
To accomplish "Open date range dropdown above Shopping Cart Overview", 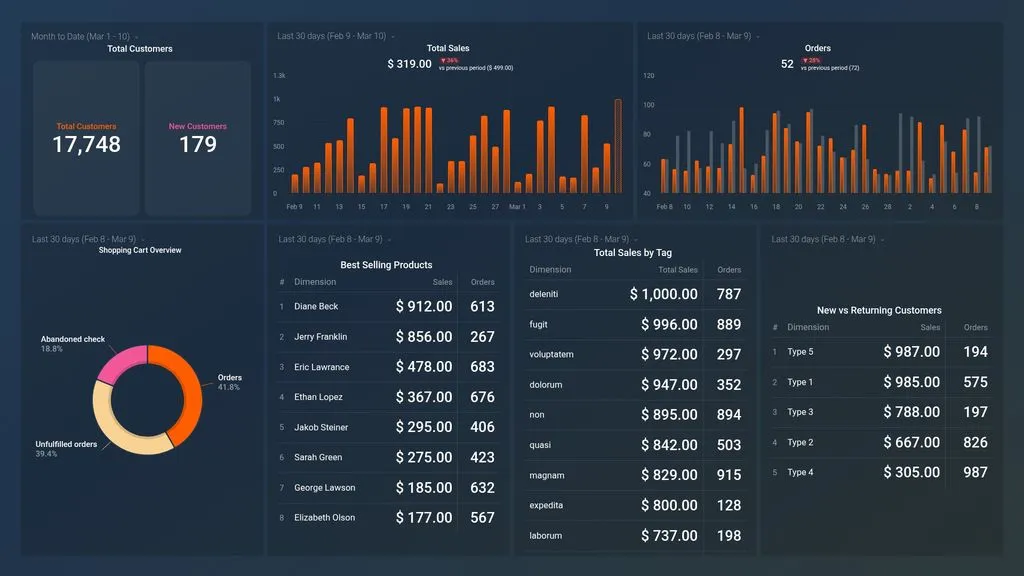I will [88, 239].
